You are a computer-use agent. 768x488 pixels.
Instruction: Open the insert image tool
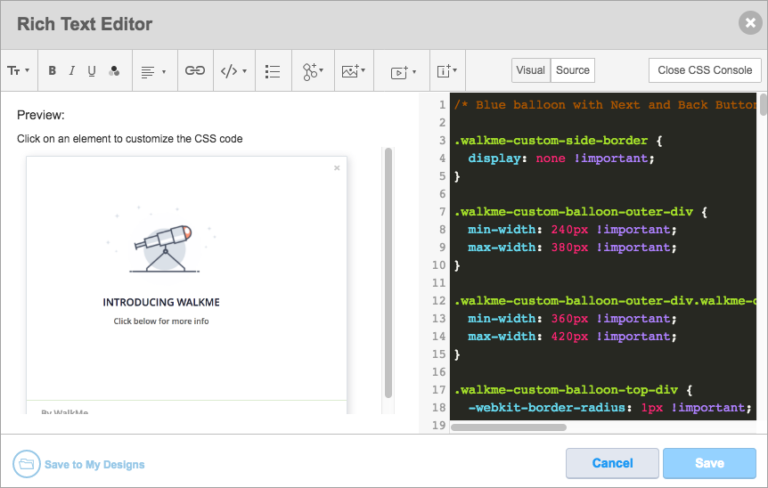350,72
